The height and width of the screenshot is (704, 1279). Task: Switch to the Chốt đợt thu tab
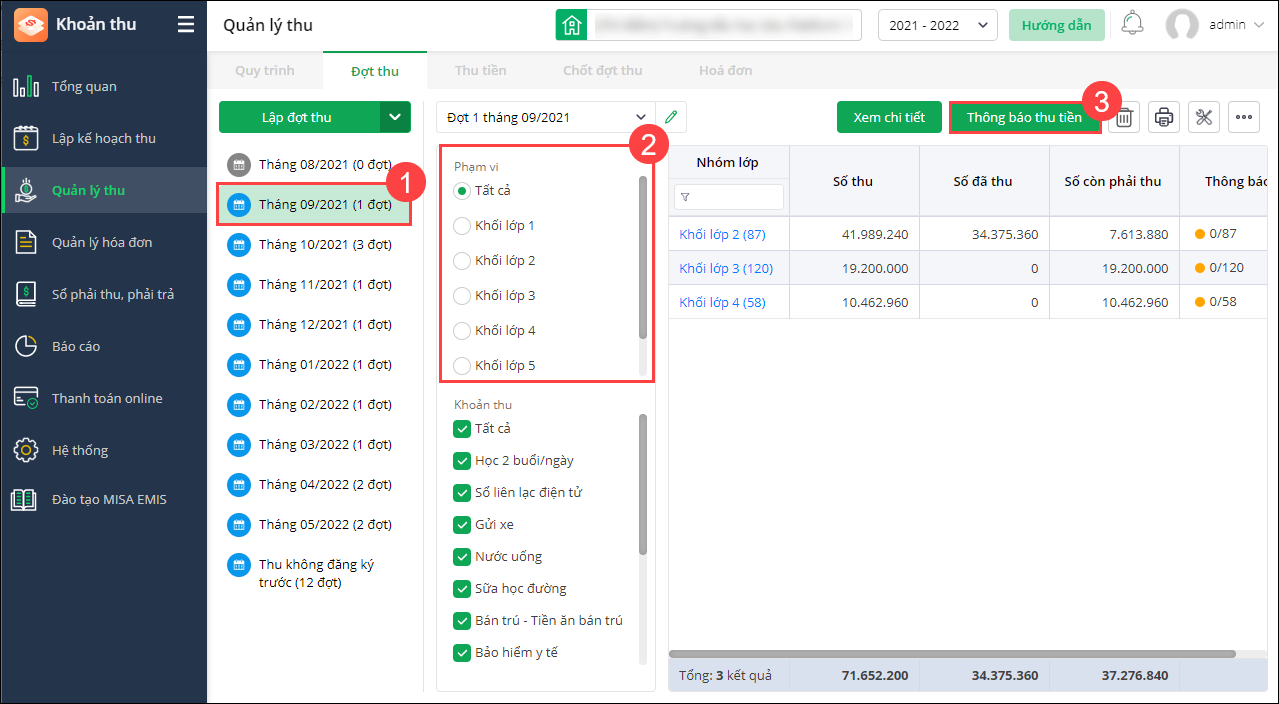coord(603,71)
